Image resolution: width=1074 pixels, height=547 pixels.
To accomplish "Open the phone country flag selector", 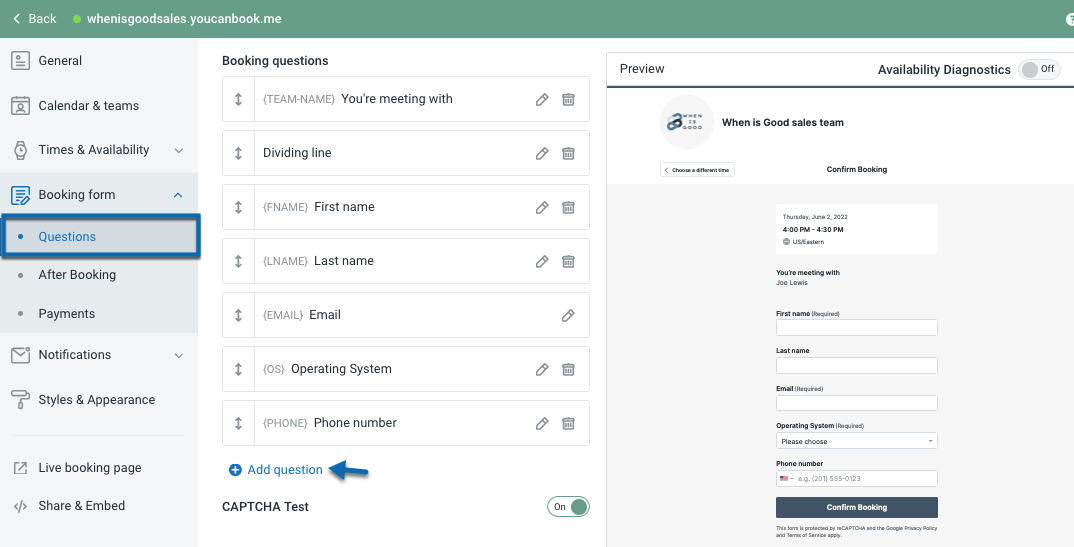I will click(786, 479).
